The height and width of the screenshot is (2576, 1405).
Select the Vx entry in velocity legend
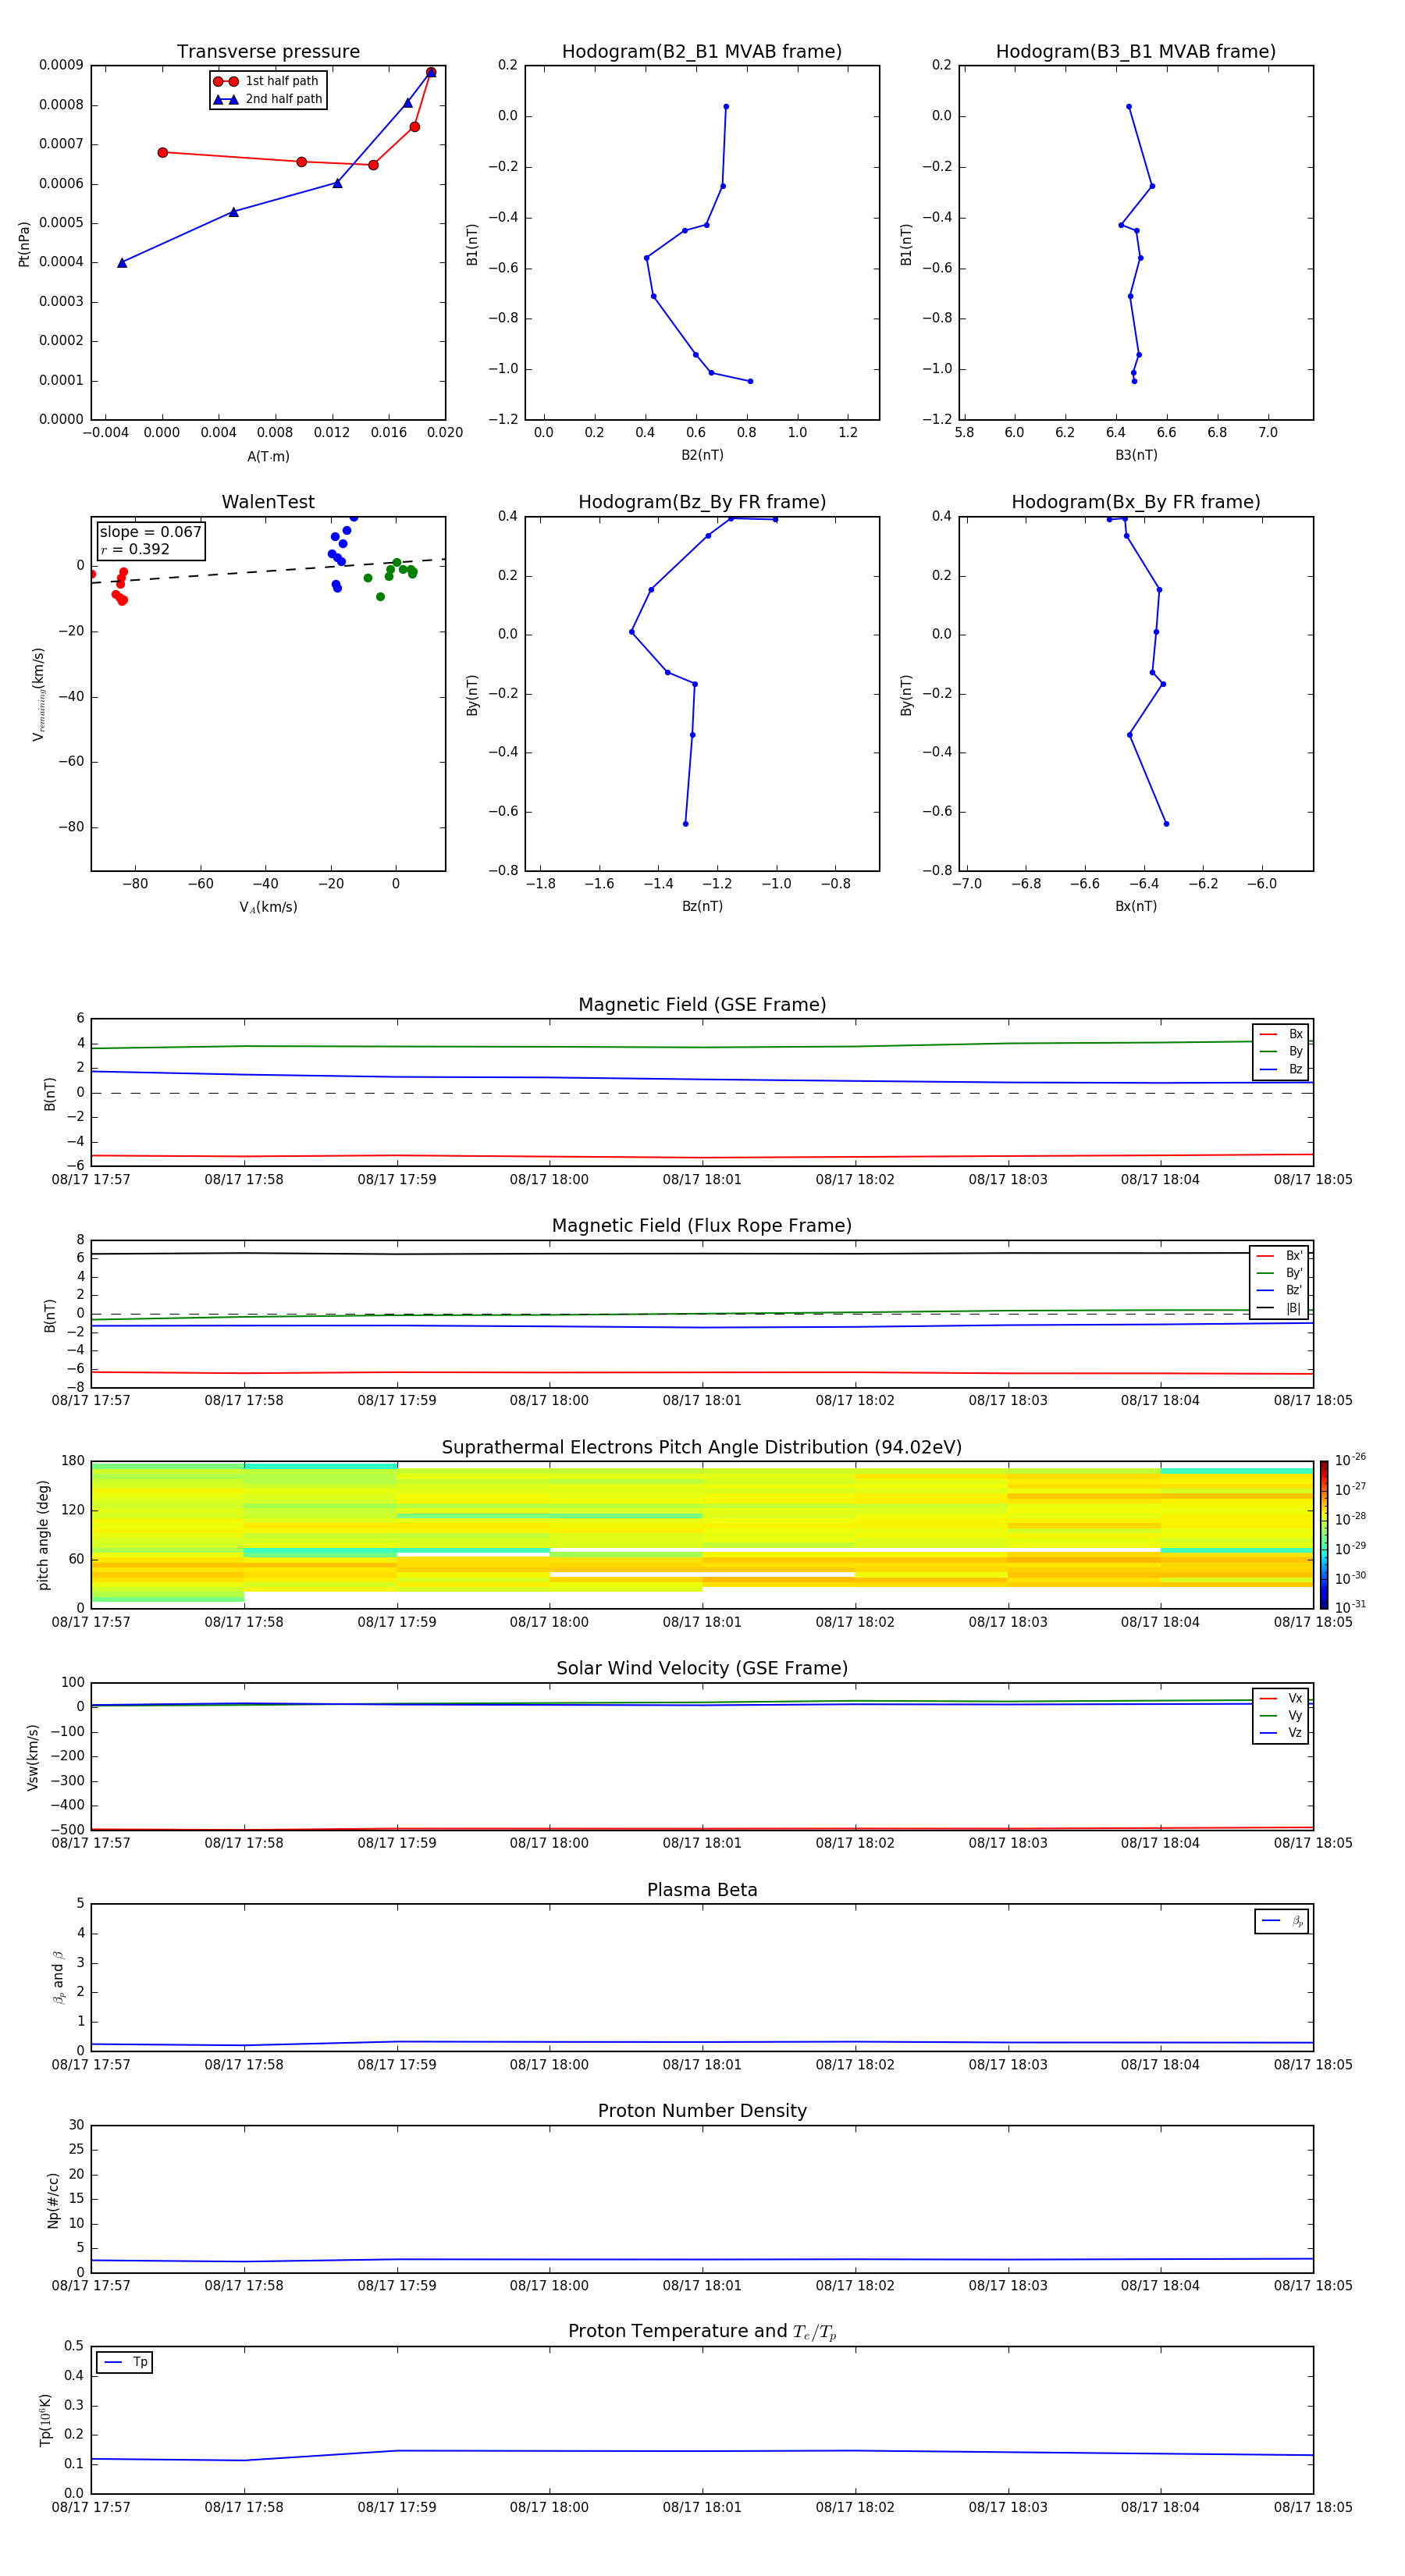tap(1281, 1698)
